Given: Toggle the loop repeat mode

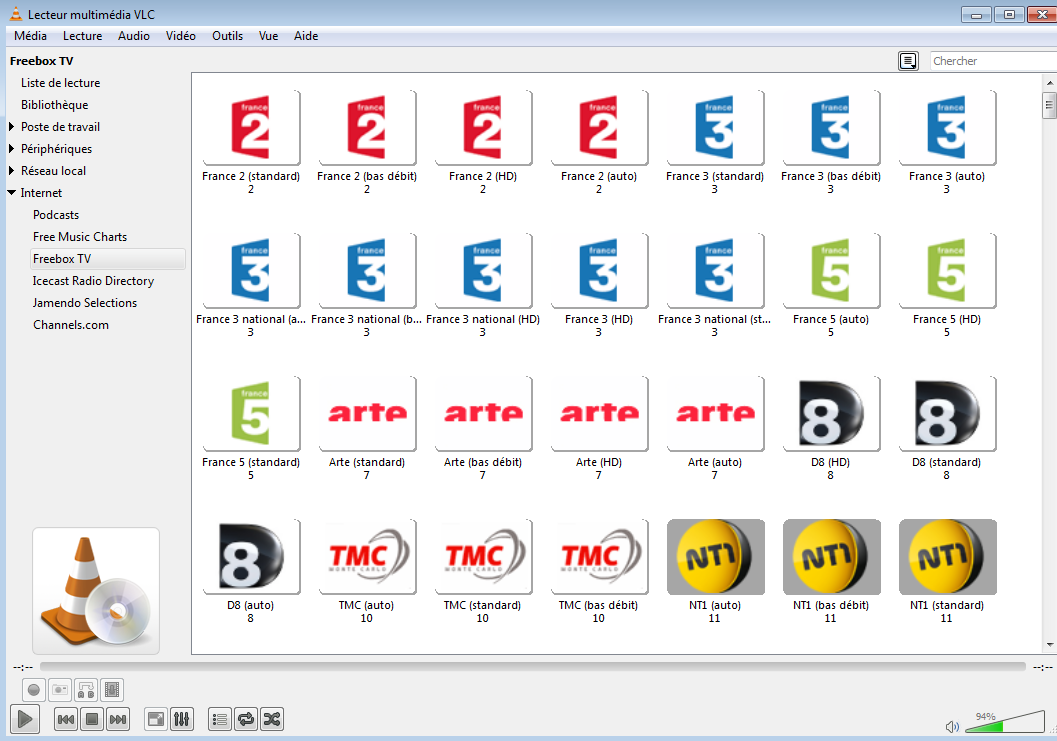Looking at the screenshot, I should point(246,719).
